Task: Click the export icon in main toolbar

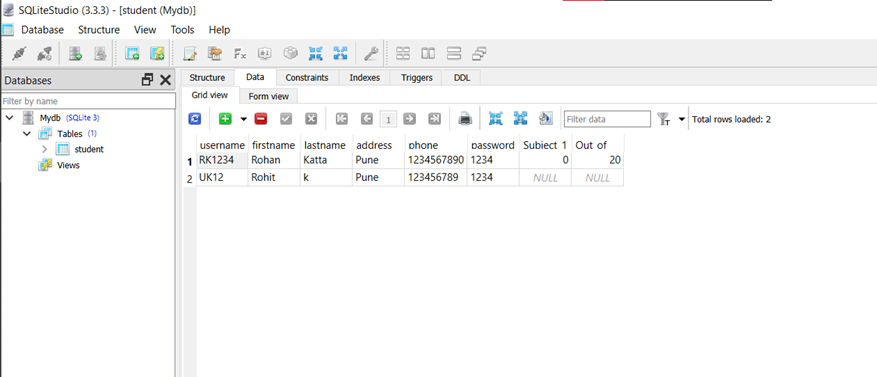Action: (x=340, y=54)
